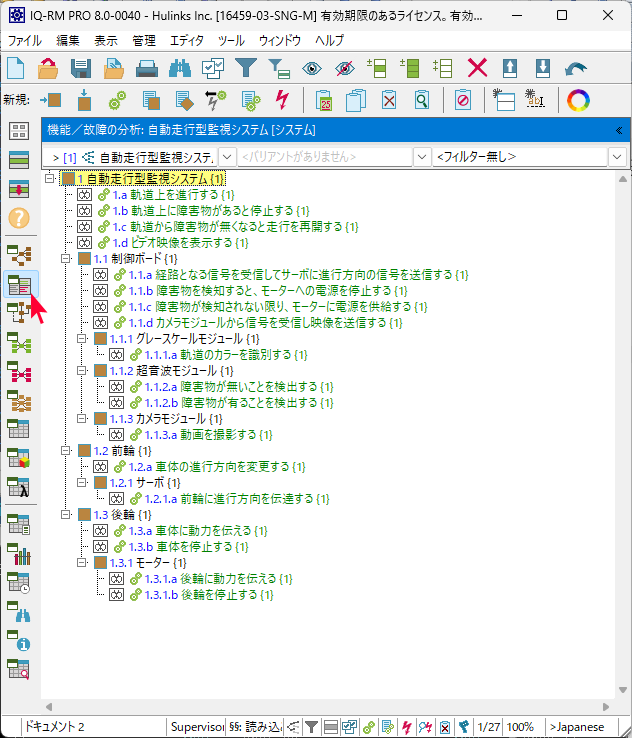Viewport: 632px width, 738px height.
Task: Toggle the crossed-out eye hide icon
Action: click(345, 68)
